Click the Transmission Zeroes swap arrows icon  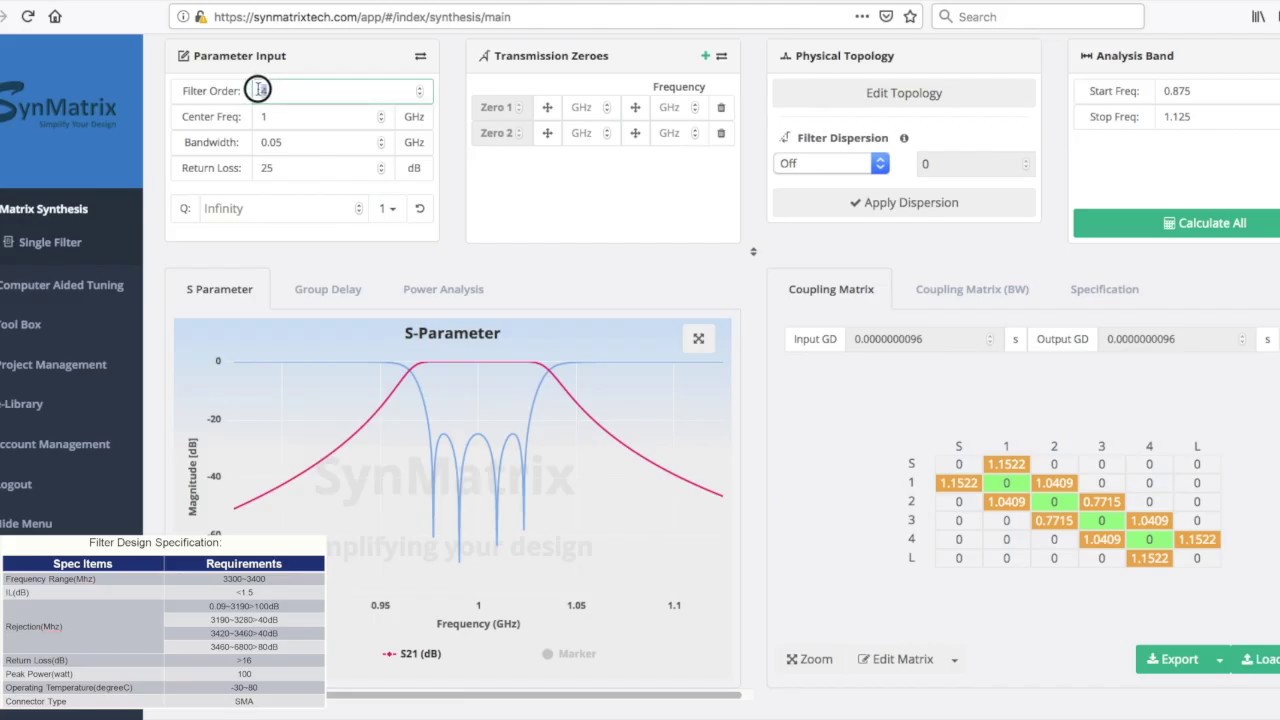click(721, 56)
